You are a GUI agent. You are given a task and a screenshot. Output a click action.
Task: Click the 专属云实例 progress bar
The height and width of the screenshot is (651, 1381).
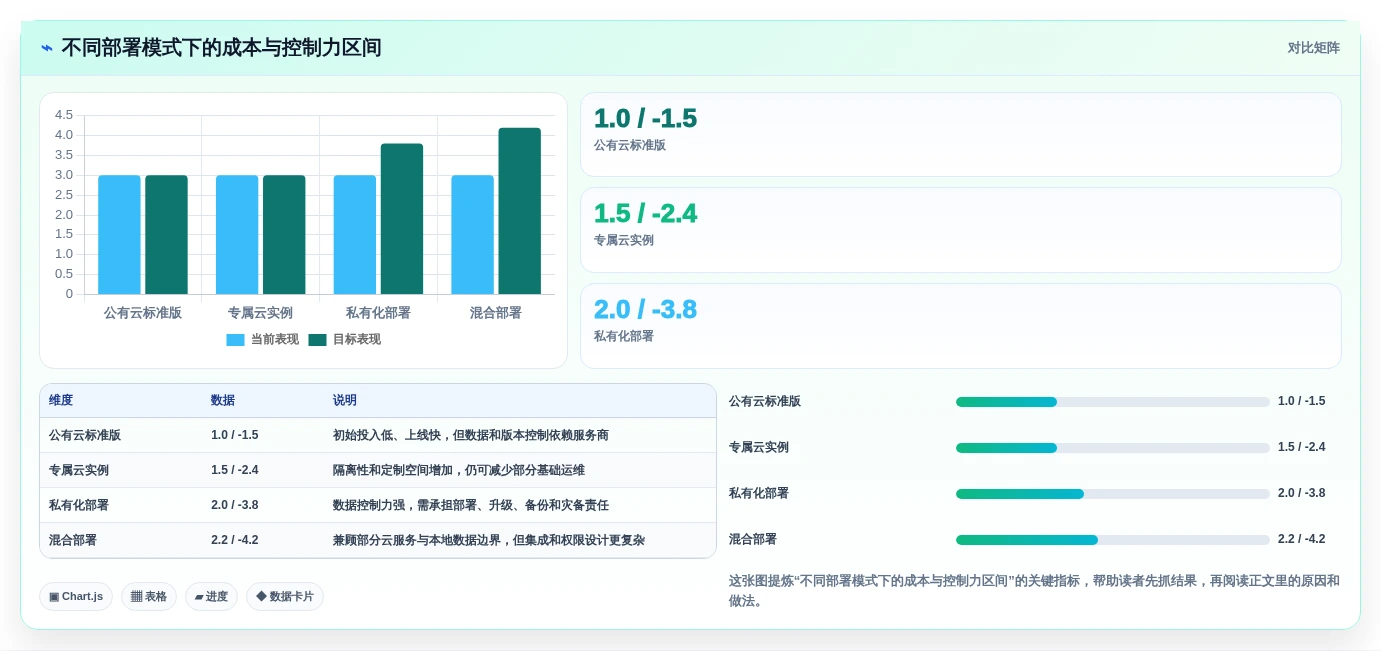[1112, 448]
